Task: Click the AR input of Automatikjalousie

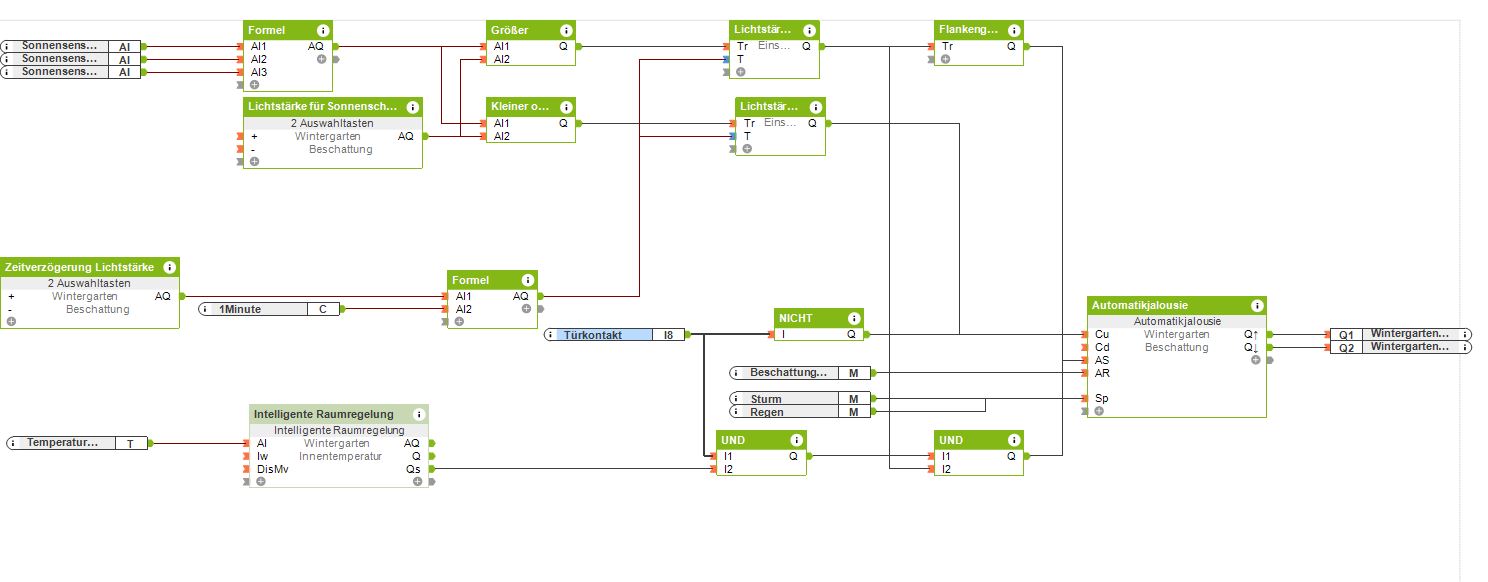Action: (x=1101, y=373)
